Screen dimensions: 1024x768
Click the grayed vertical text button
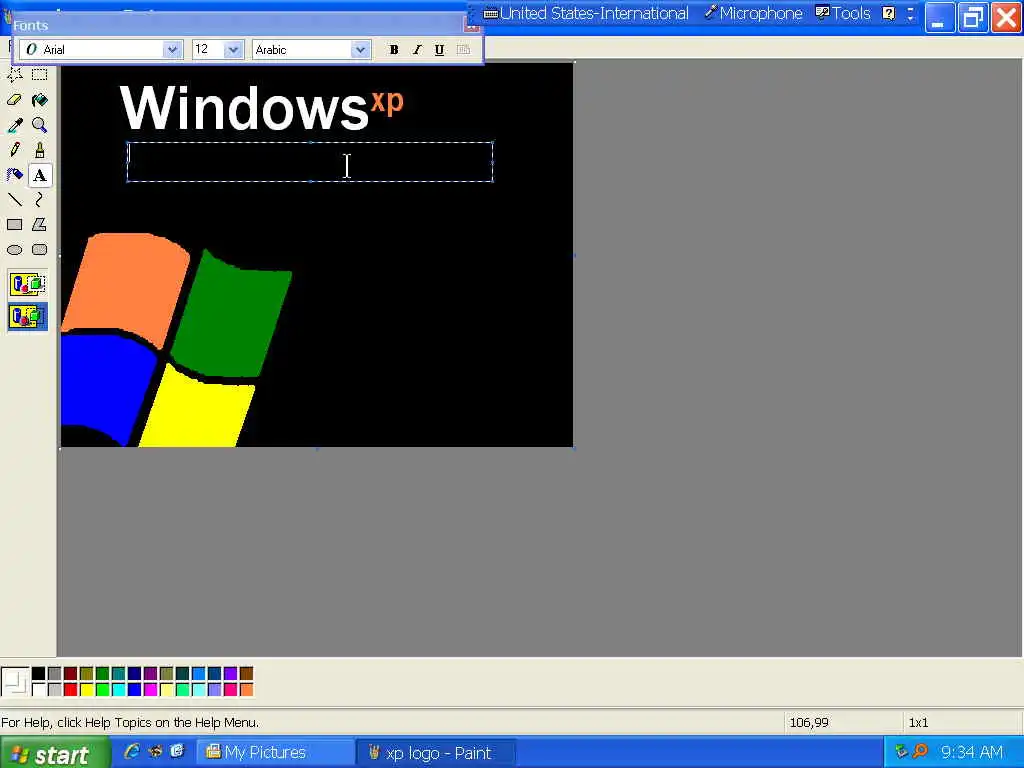pyautogui.click(x=463, y=50)
